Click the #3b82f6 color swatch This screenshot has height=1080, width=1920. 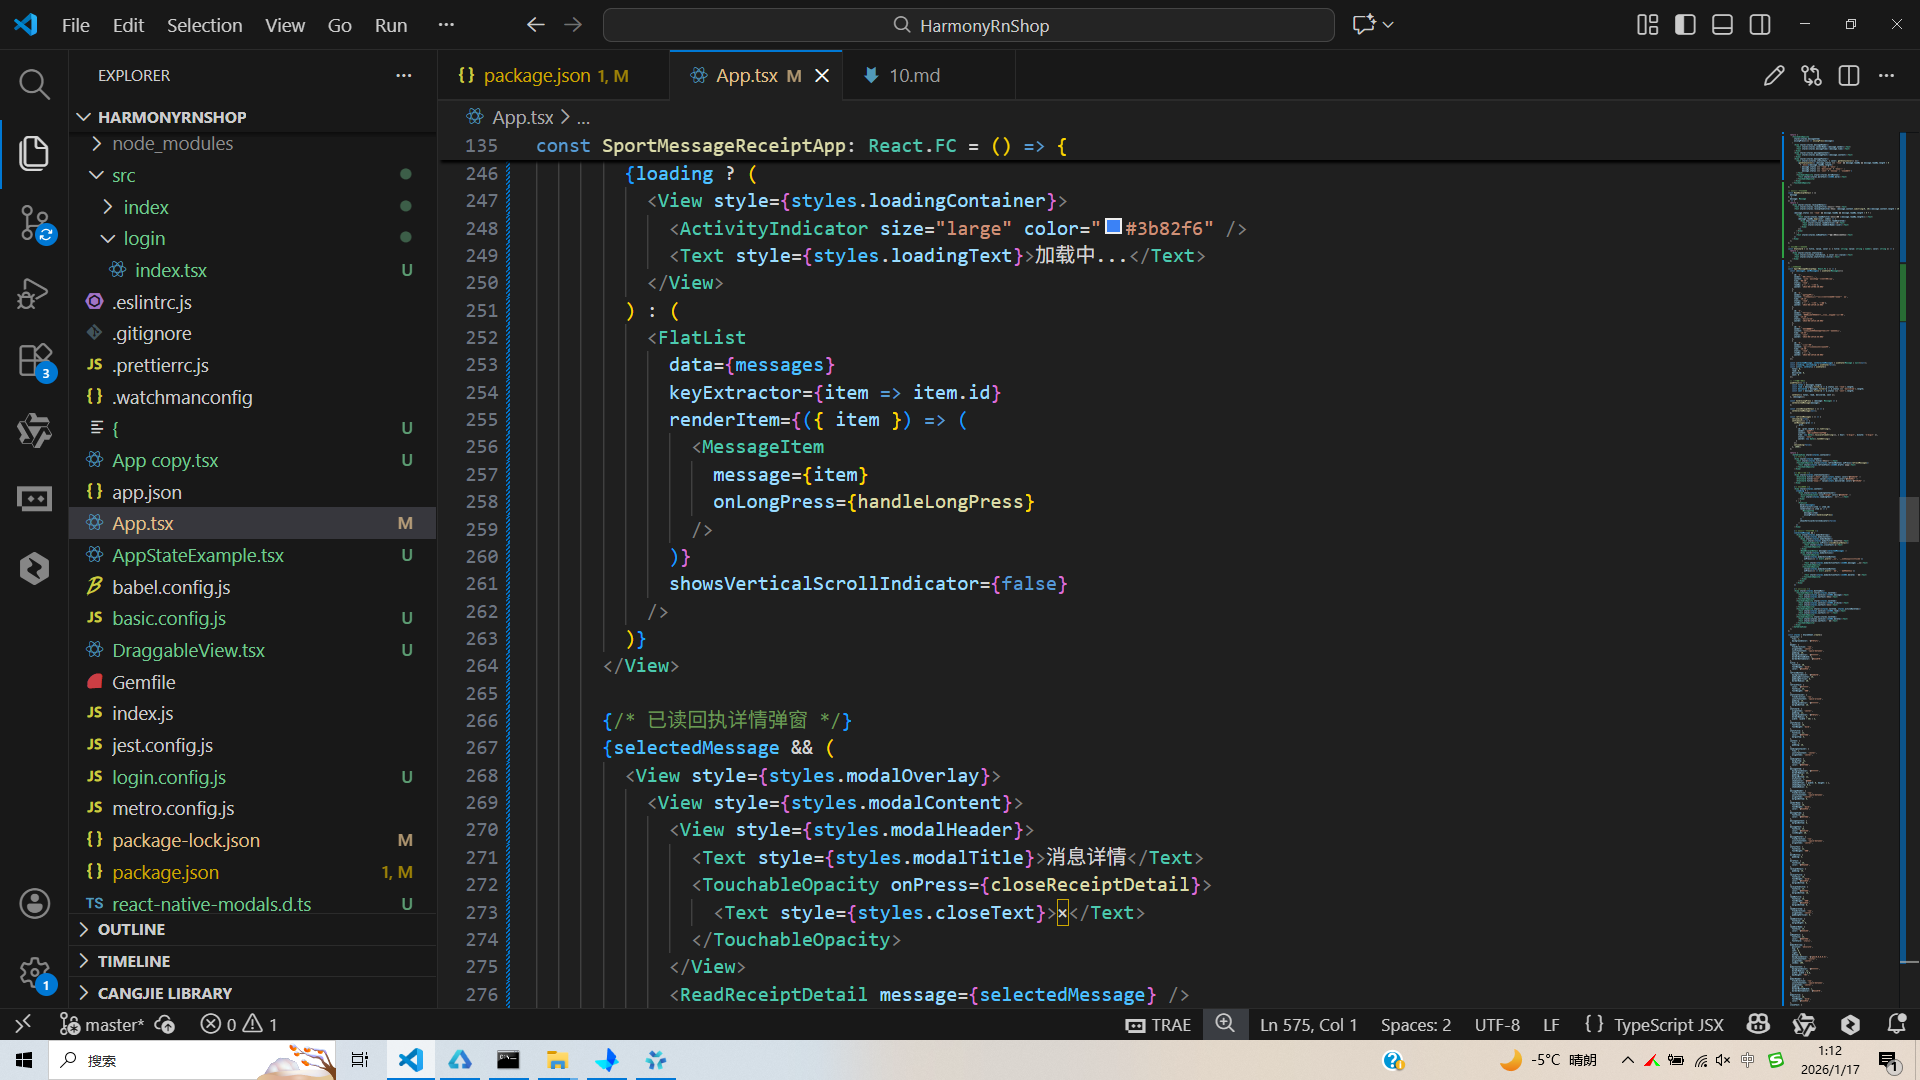[x=1113, y=227]
